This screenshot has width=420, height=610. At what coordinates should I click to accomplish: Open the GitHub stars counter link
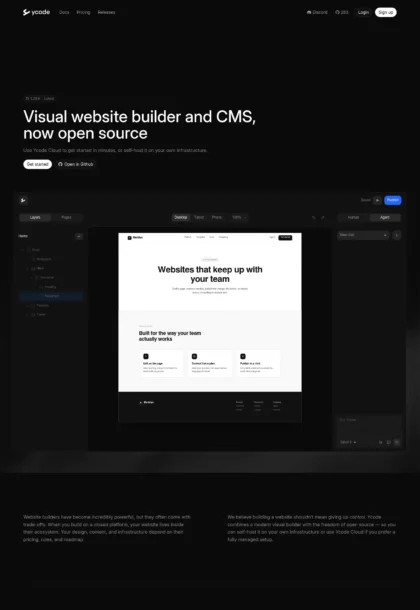click(x=342, y=12)
